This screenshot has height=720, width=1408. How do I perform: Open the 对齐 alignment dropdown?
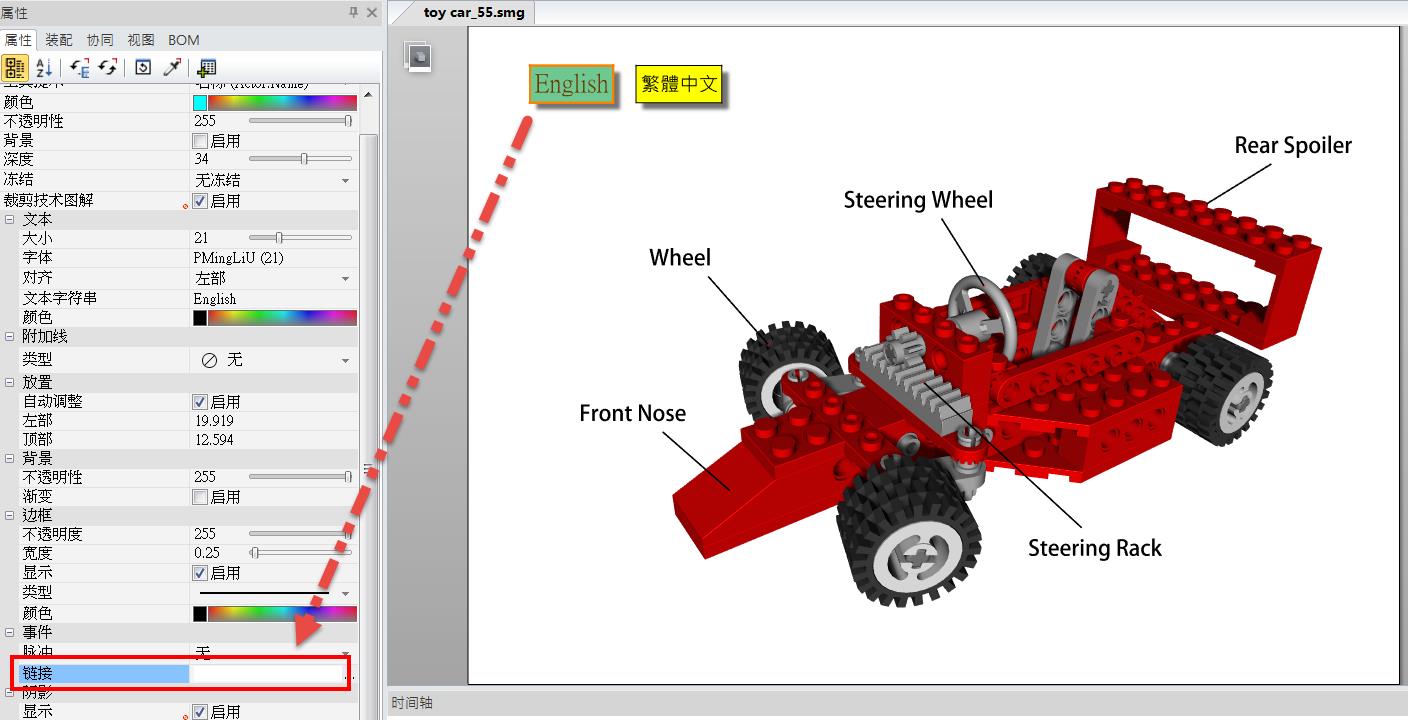tap(345, 279)
